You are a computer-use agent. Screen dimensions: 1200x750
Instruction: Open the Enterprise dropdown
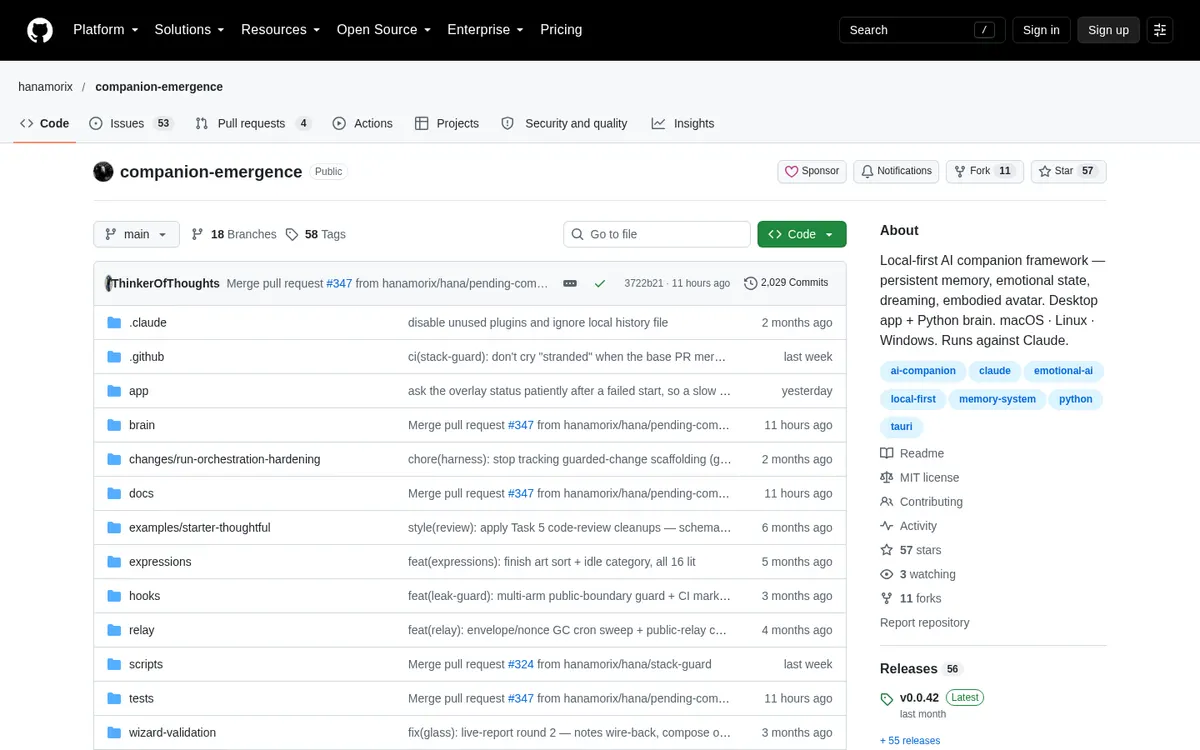(x=485, y=30)
